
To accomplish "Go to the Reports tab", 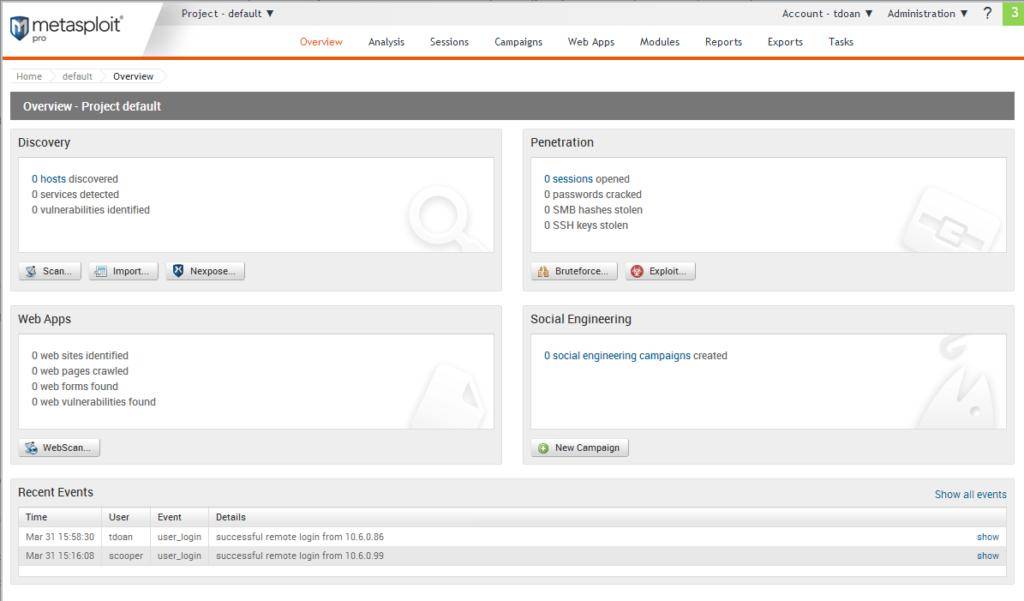I will [723, 42].
